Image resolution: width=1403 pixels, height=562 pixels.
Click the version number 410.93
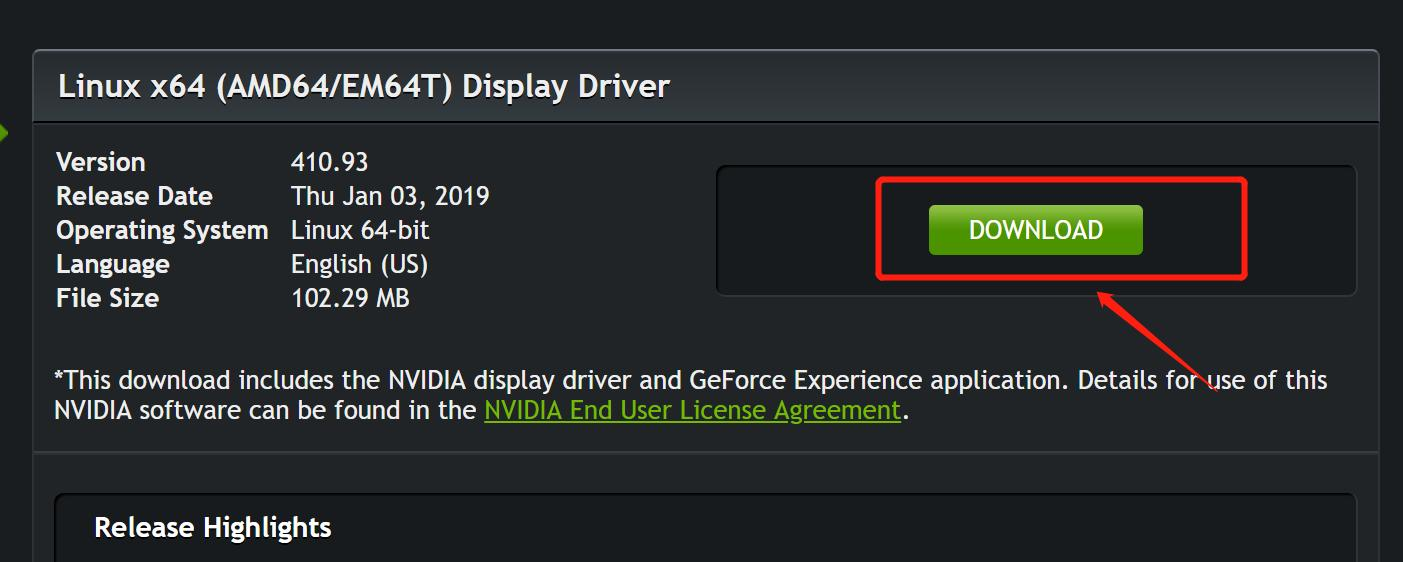tap(330, 162)
